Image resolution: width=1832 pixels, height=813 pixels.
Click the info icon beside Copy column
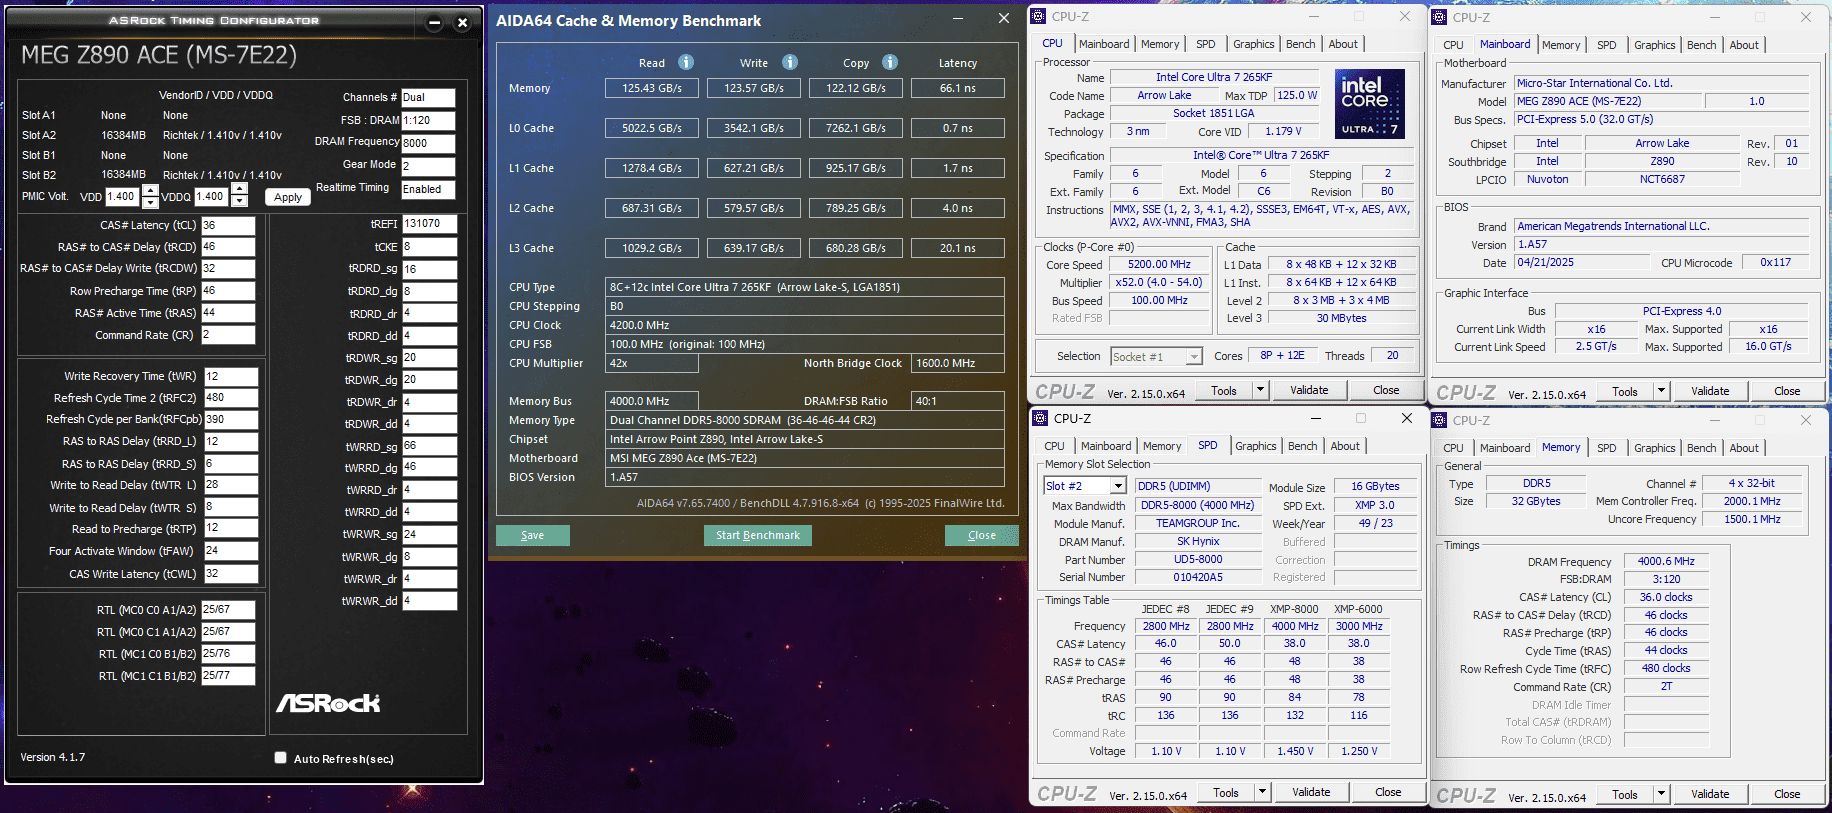coord(890,62)
